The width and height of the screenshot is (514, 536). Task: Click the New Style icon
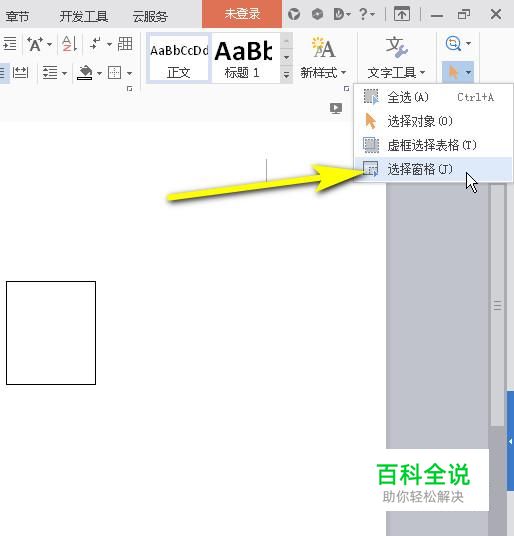pos(323,48)
